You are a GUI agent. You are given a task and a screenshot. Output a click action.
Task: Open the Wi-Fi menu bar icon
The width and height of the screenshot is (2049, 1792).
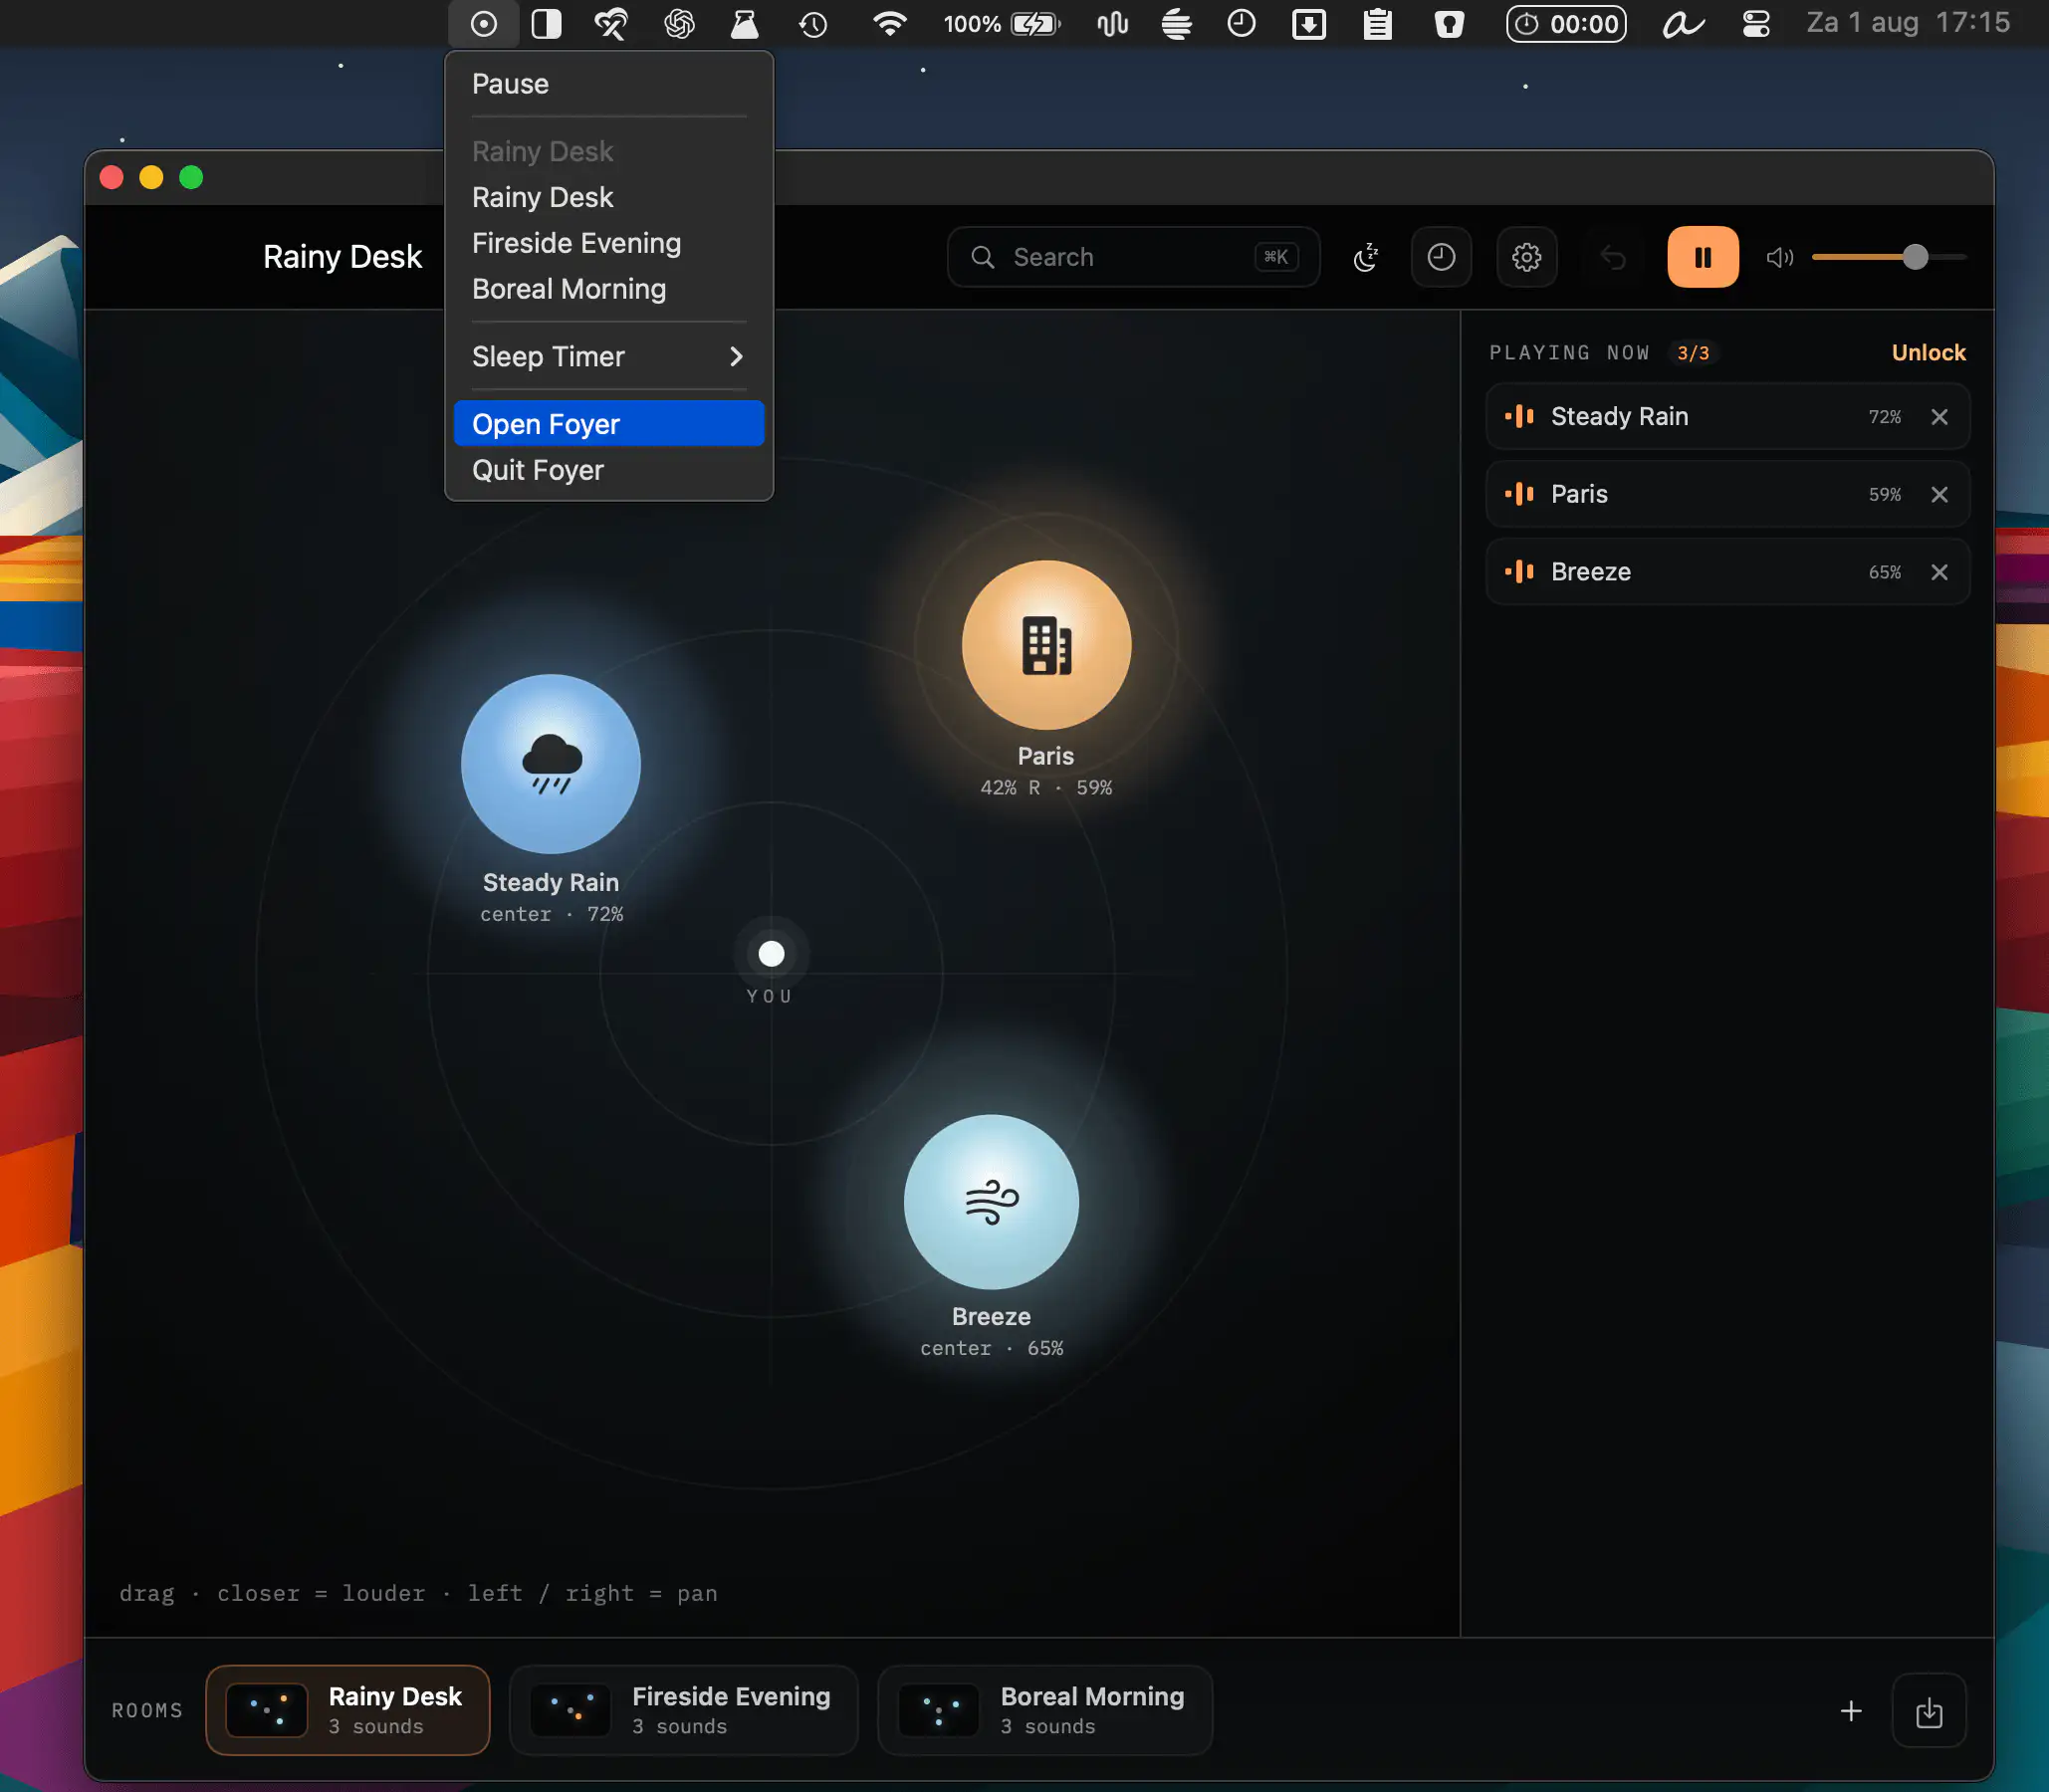pyautogui.click(x=889, y=24)
